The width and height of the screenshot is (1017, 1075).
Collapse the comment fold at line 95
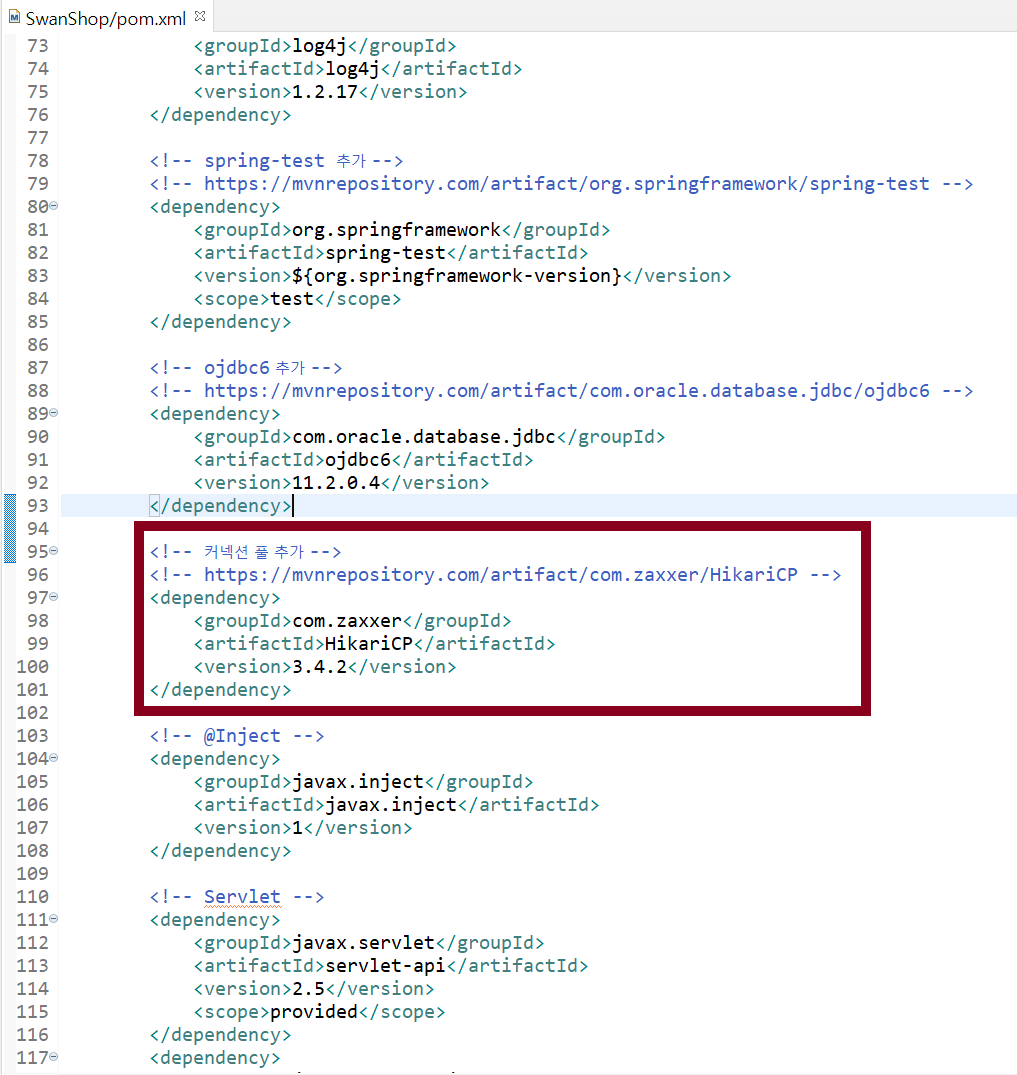coord(53,551)
